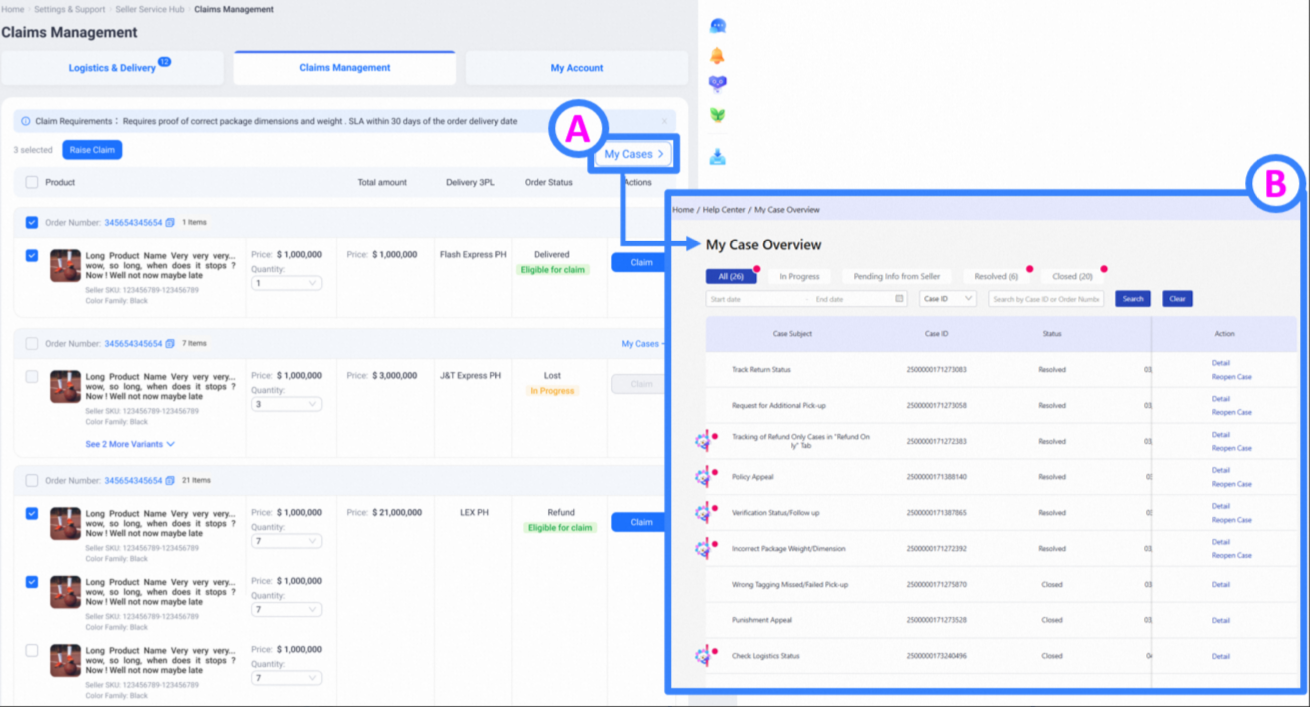Screen dimensions: 1310x707
Task: Expand See 2 More Variants
Action: (130, 444)
